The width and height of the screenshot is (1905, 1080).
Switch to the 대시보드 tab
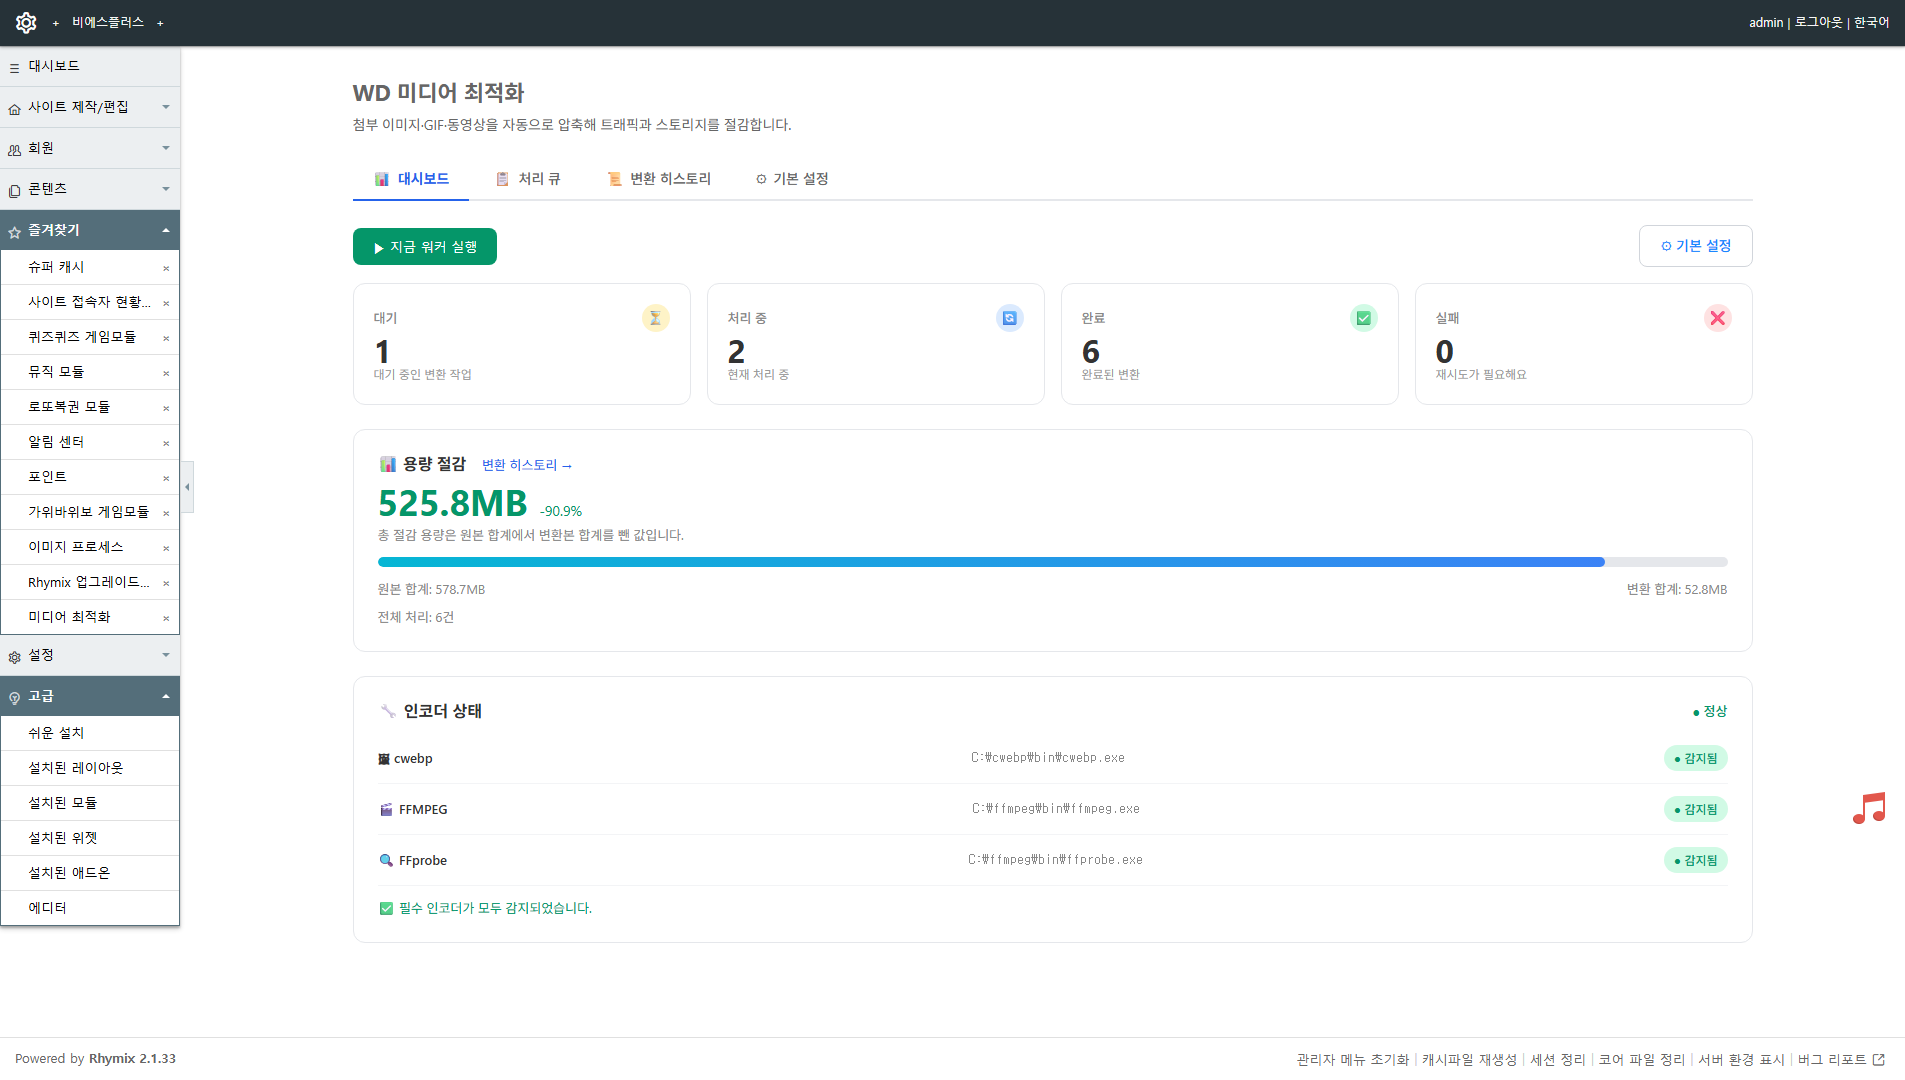[x=411, y=179]
